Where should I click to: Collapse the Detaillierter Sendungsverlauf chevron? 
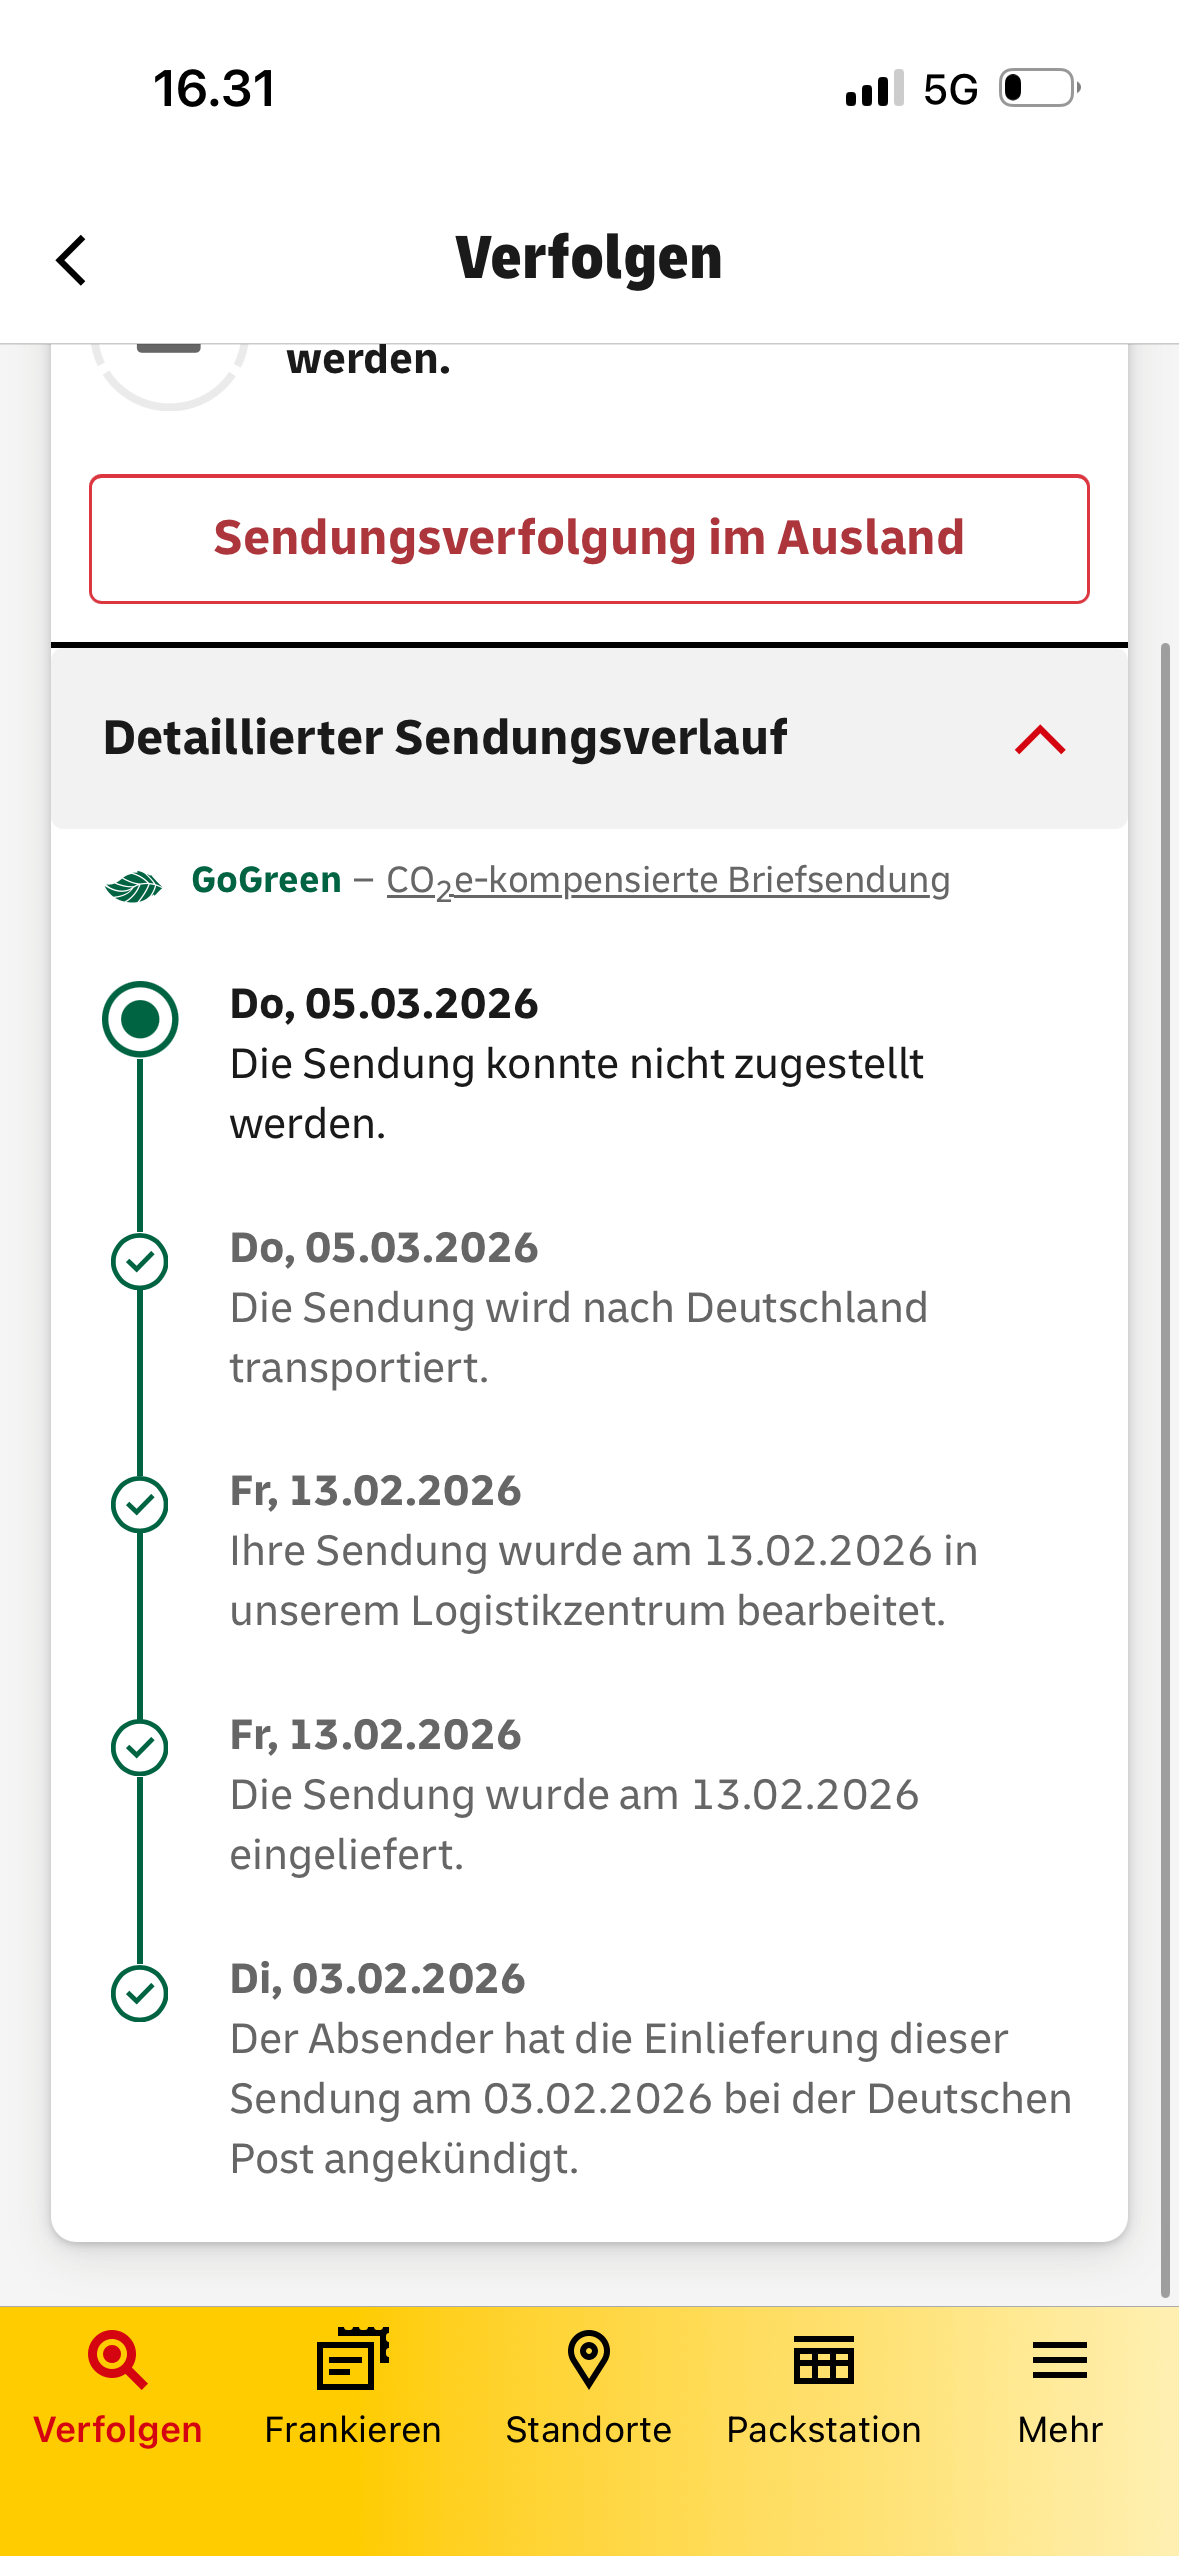1040,740
